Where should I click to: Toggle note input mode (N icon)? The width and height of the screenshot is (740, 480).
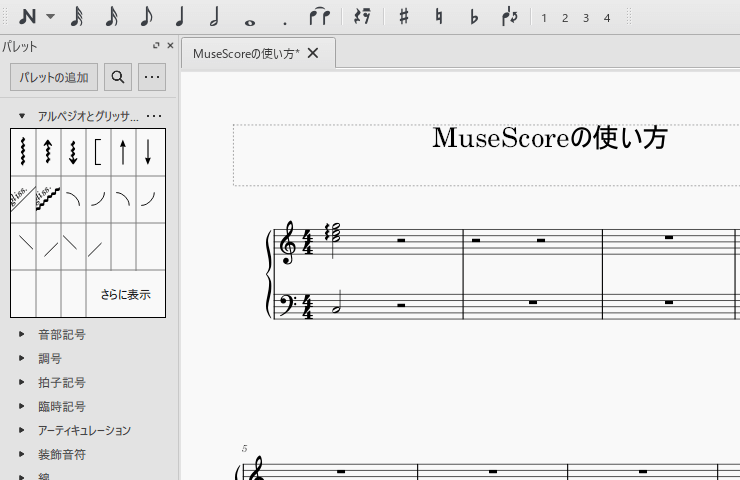point(28,17)
